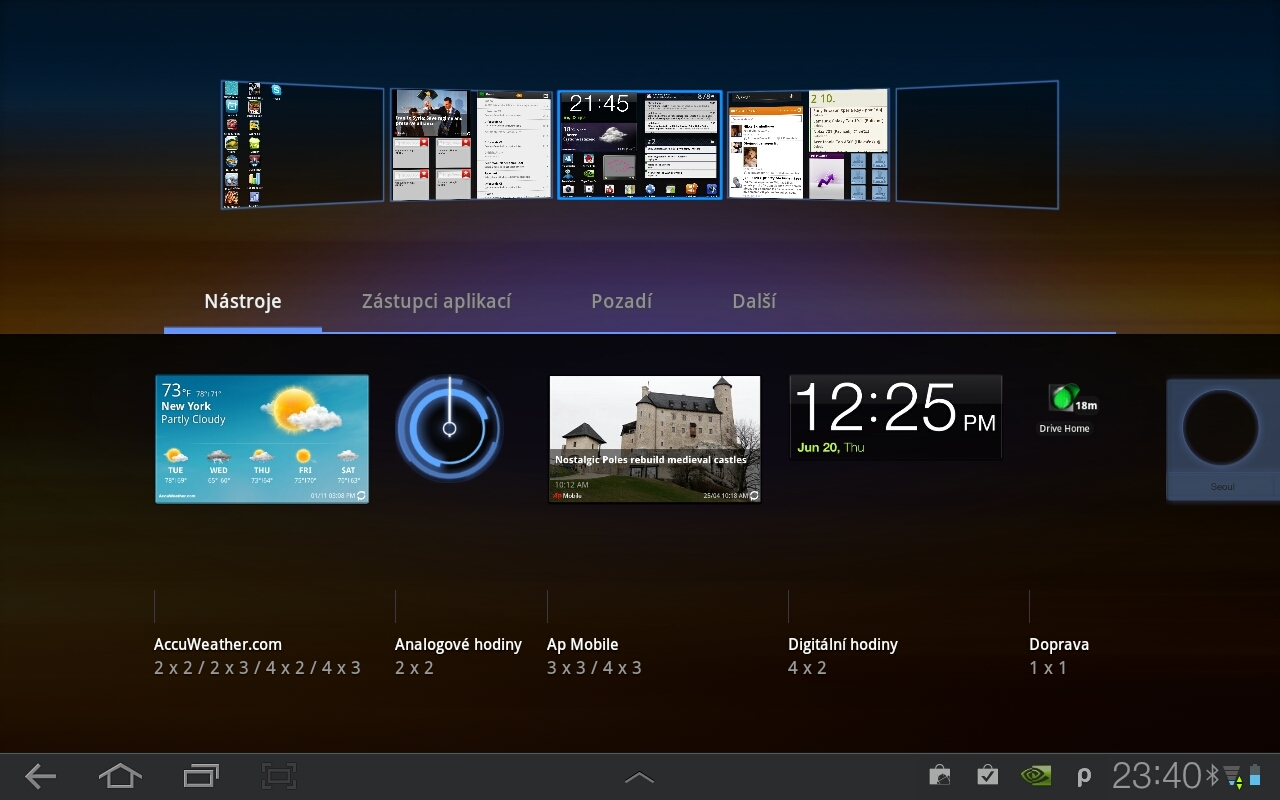Screen dimensions: 1280x800
Task: Open the Pozadí tab
Action: point(621,300)
